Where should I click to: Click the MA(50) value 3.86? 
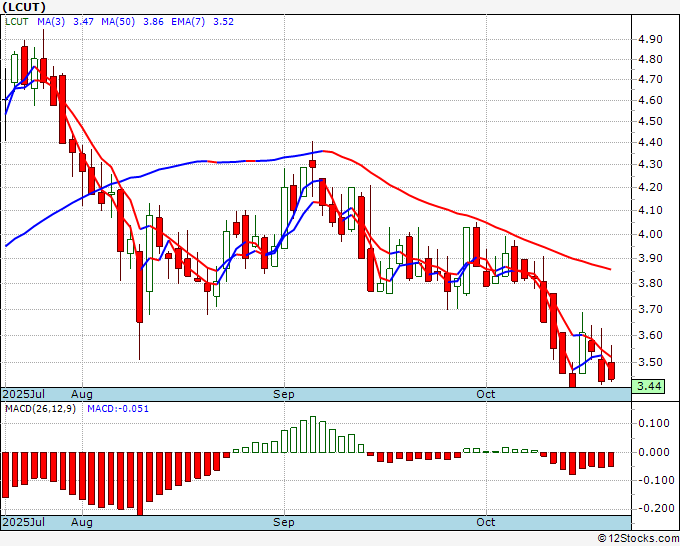[x=153, y=22]
